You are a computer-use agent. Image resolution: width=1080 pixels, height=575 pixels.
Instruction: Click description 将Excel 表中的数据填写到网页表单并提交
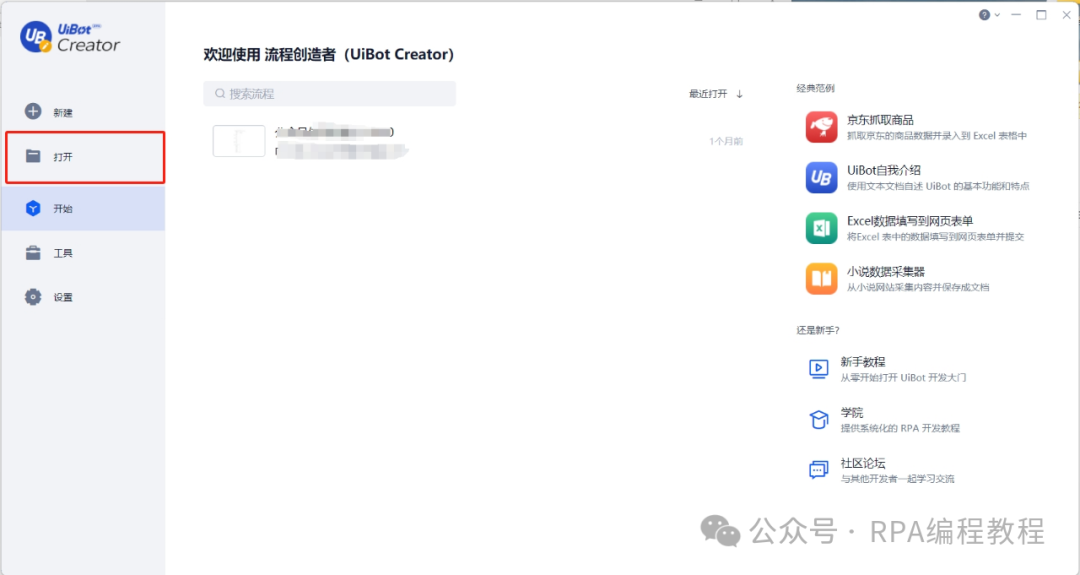935,237
